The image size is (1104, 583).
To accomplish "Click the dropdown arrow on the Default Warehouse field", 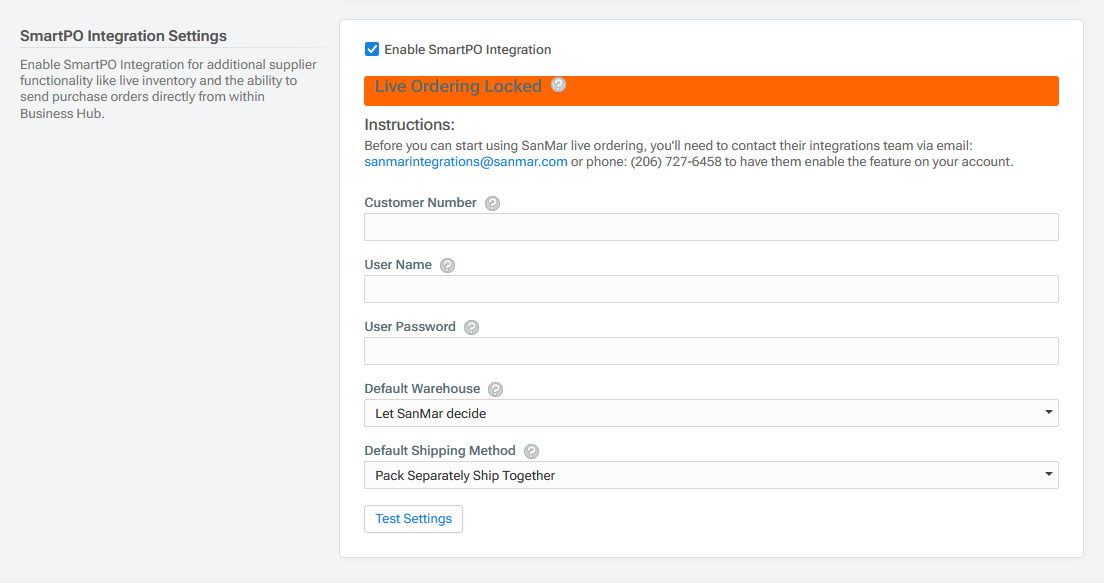I will click(1048, 413).
